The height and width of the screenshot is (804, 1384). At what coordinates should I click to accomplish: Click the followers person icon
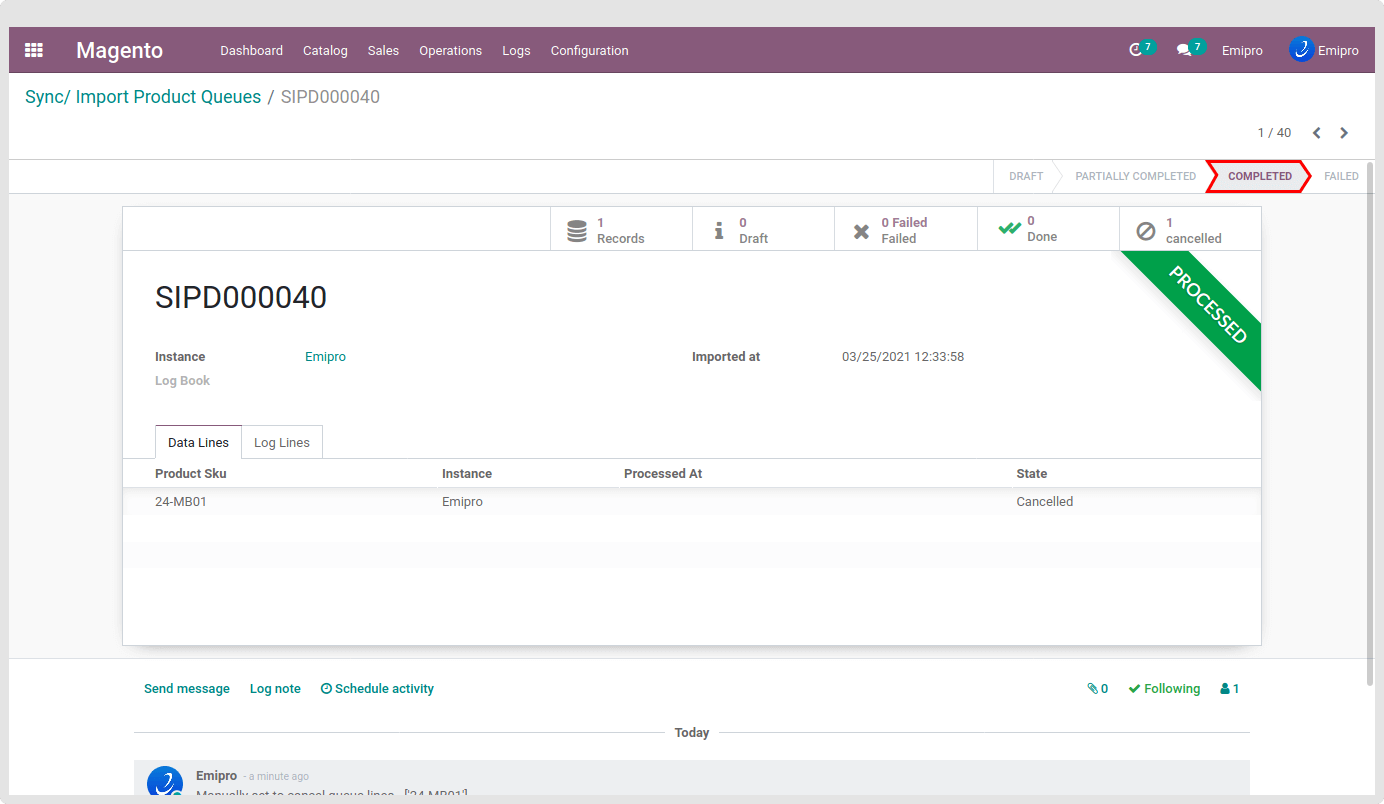(1225, 689)
